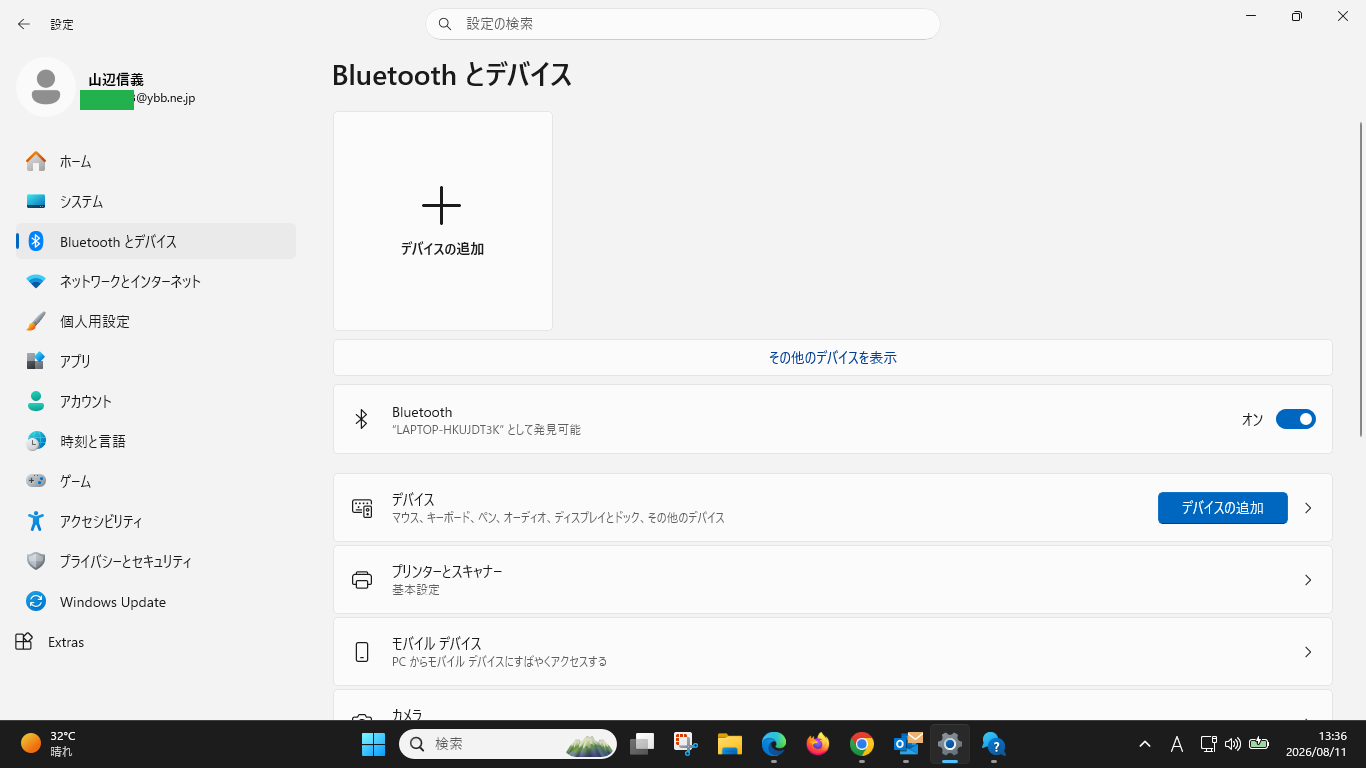Switch the IME input mode indicator A
The image size is (1366, 768).
click(1177, 744)
